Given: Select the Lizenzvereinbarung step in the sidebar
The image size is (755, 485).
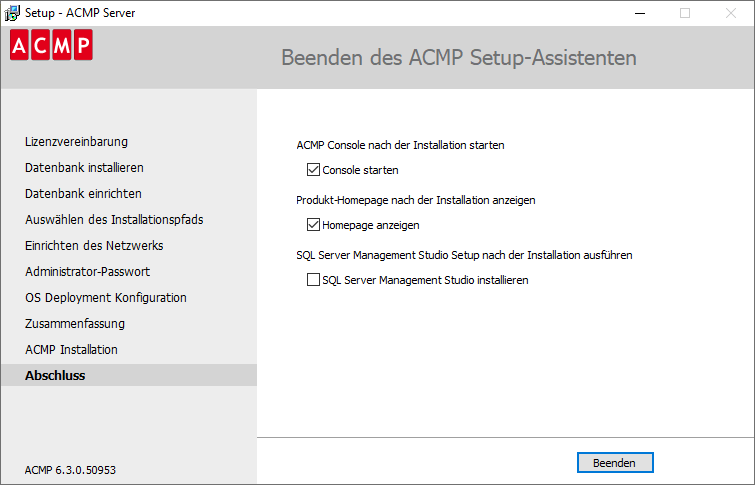Looking at the screenshot, I should coord(76,142).
